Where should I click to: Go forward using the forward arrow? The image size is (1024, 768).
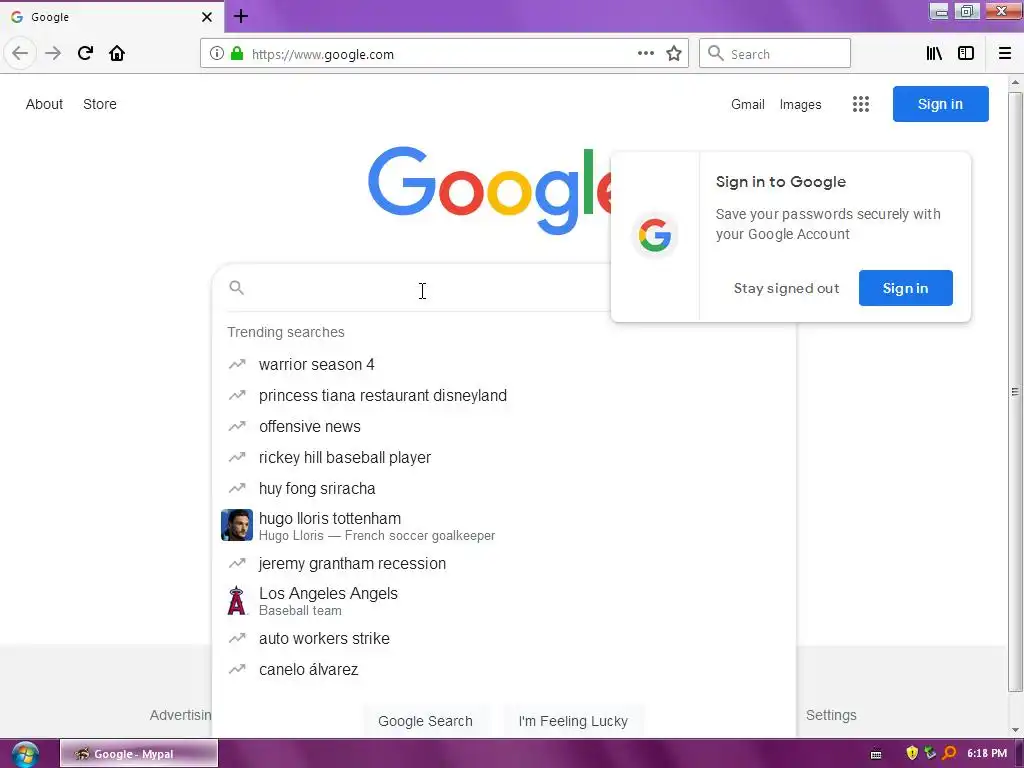(53, 53)
